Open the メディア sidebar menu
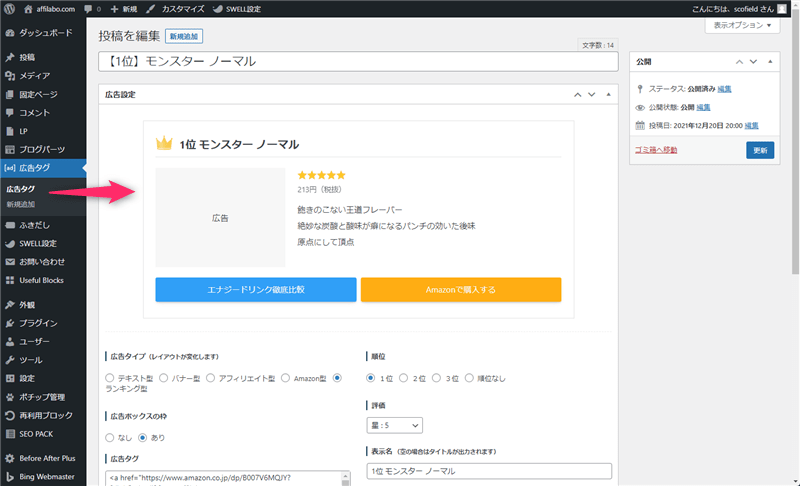800x486 pixels. [43, 75]
